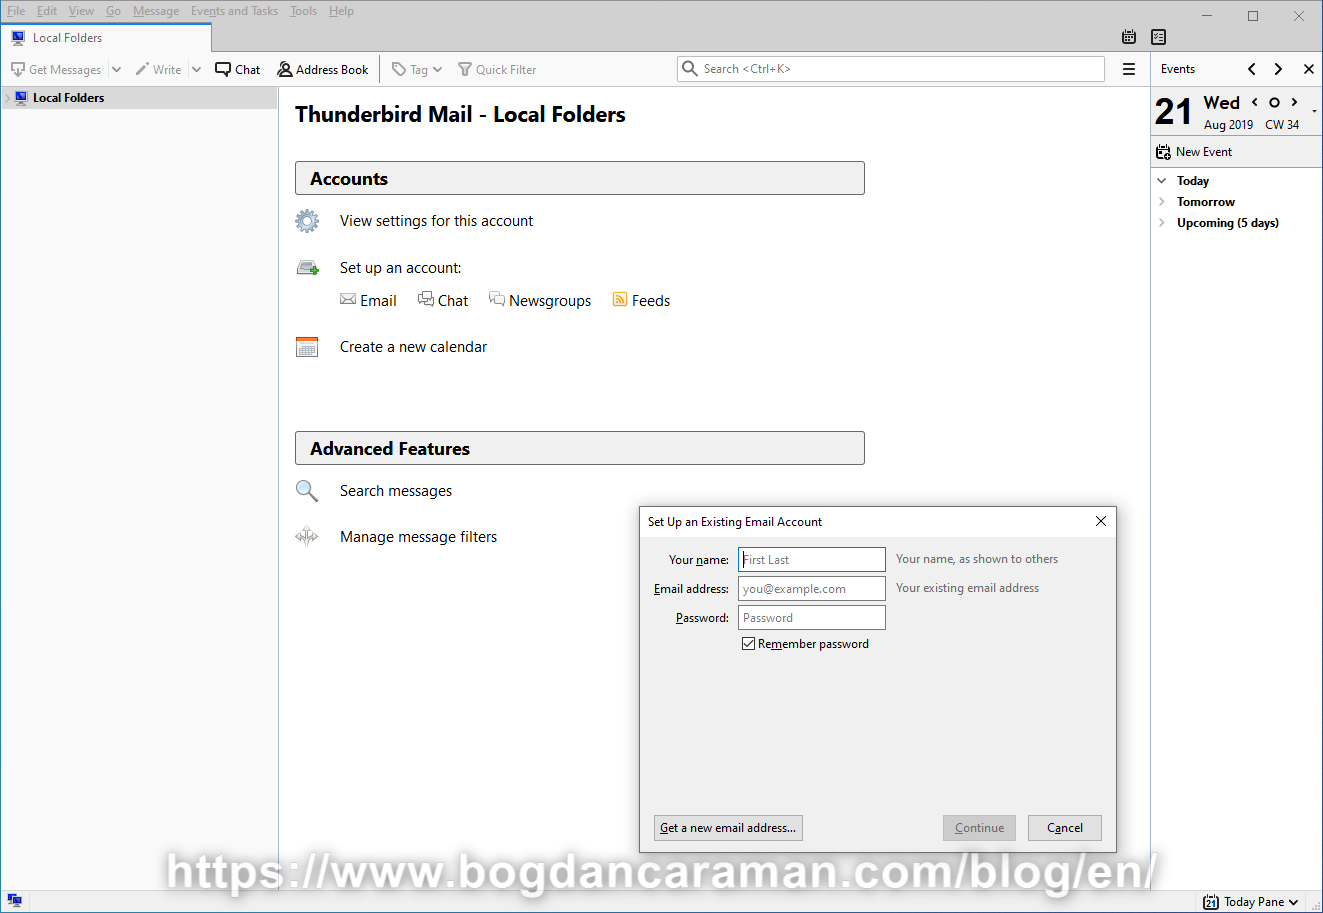Close the Set Up Email Account dialog
This screenshot has height=913, width=1323.
[1101, 521]
